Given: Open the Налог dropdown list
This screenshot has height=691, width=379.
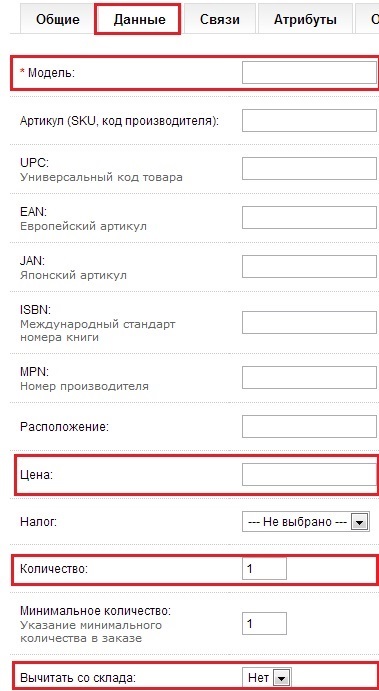Looking at the screenshot, I should 306,522.
